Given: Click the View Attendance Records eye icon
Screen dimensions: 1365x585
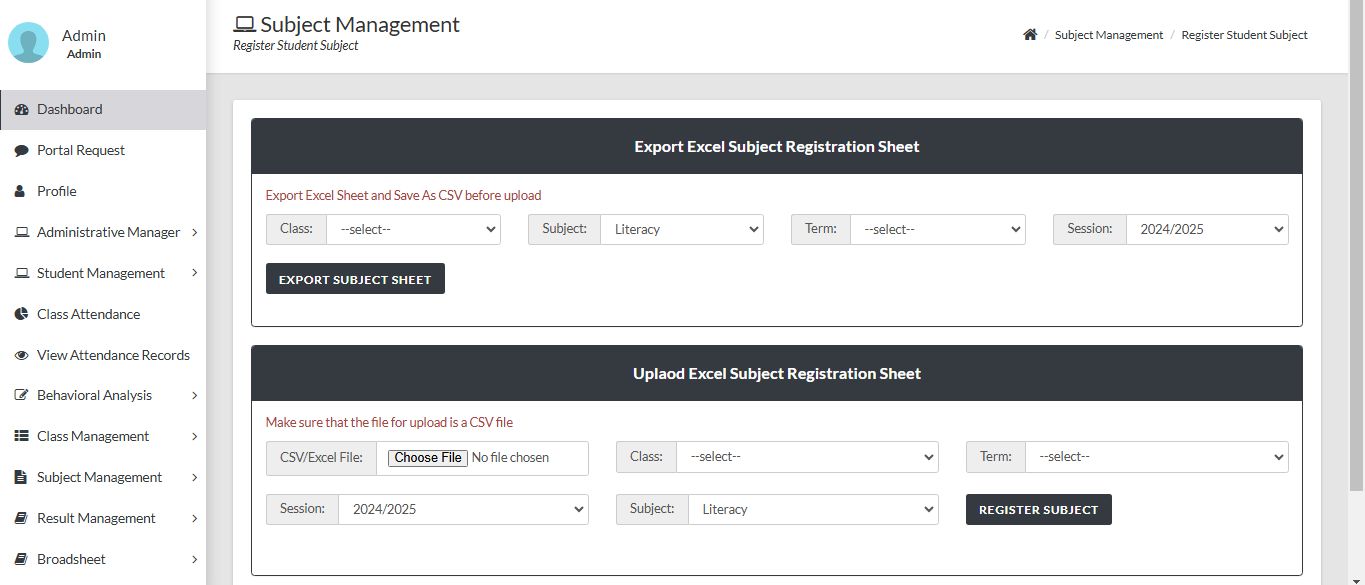Looking at the screenshot, I should click(21, 355).
